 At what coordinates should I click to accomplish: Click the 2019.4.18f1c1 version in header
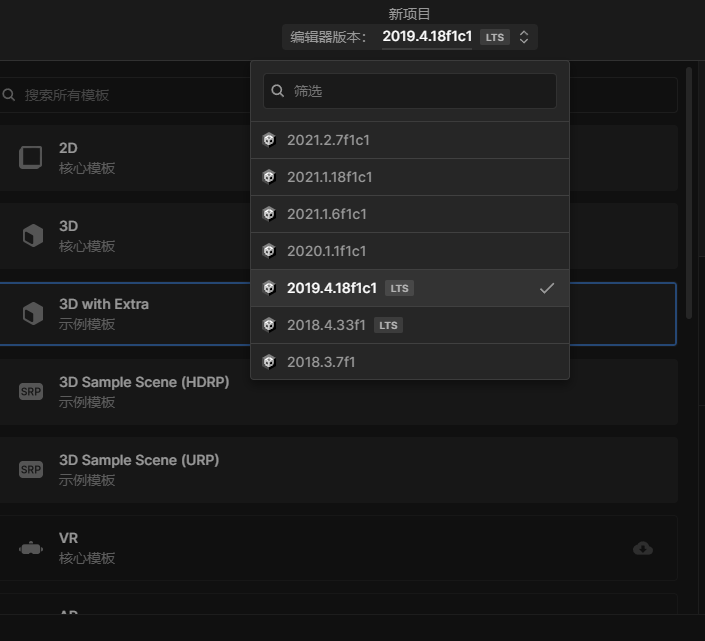(427, 36)
